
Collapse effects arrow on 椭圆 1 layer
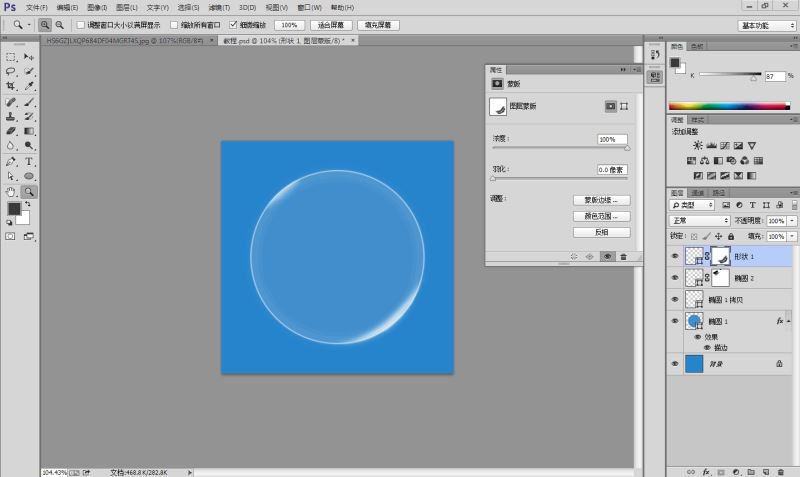tap(791, 321)
